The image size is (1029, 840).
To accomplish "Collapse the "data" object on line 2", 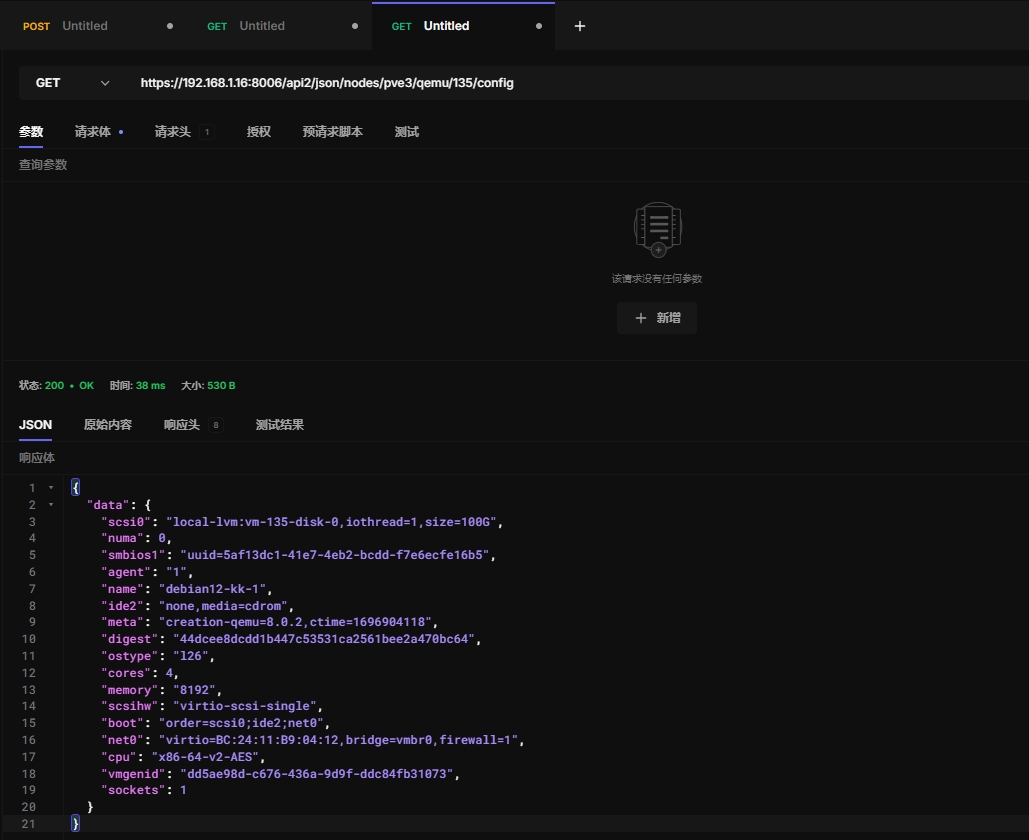I will coord(51,505).
